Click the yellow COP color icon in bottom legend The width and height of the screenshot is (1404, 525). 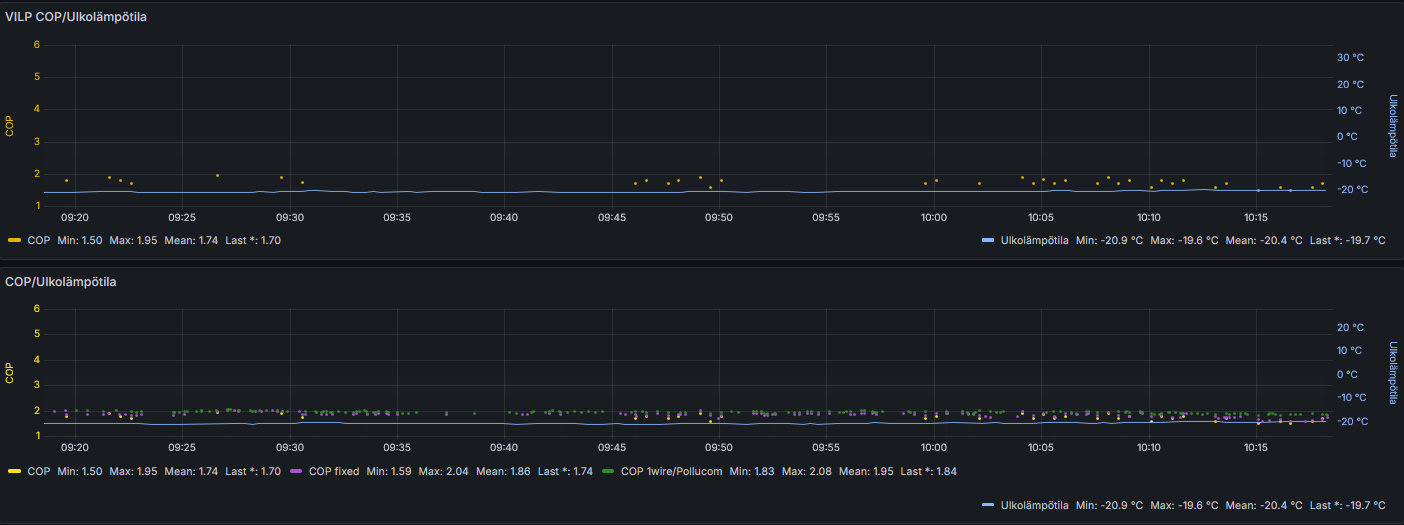point(14,471)
